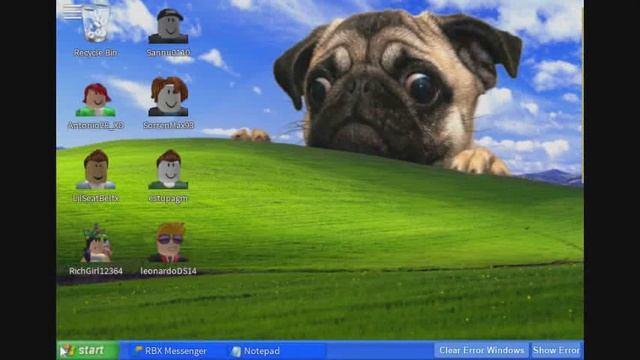
Task: Click the start button on the taskbar
Action: [88, 350]
